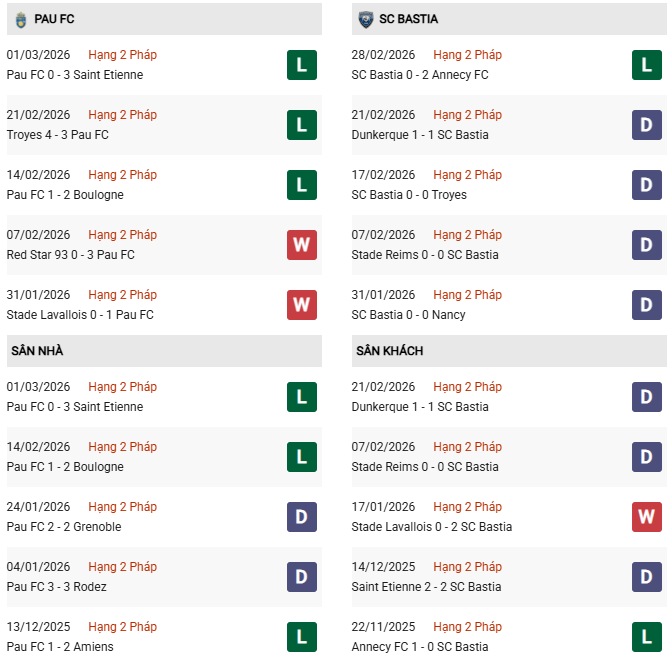Open the Troyes 4-3 Pau FC match
The image size is (671, 663).
click(x=58, y=135)
